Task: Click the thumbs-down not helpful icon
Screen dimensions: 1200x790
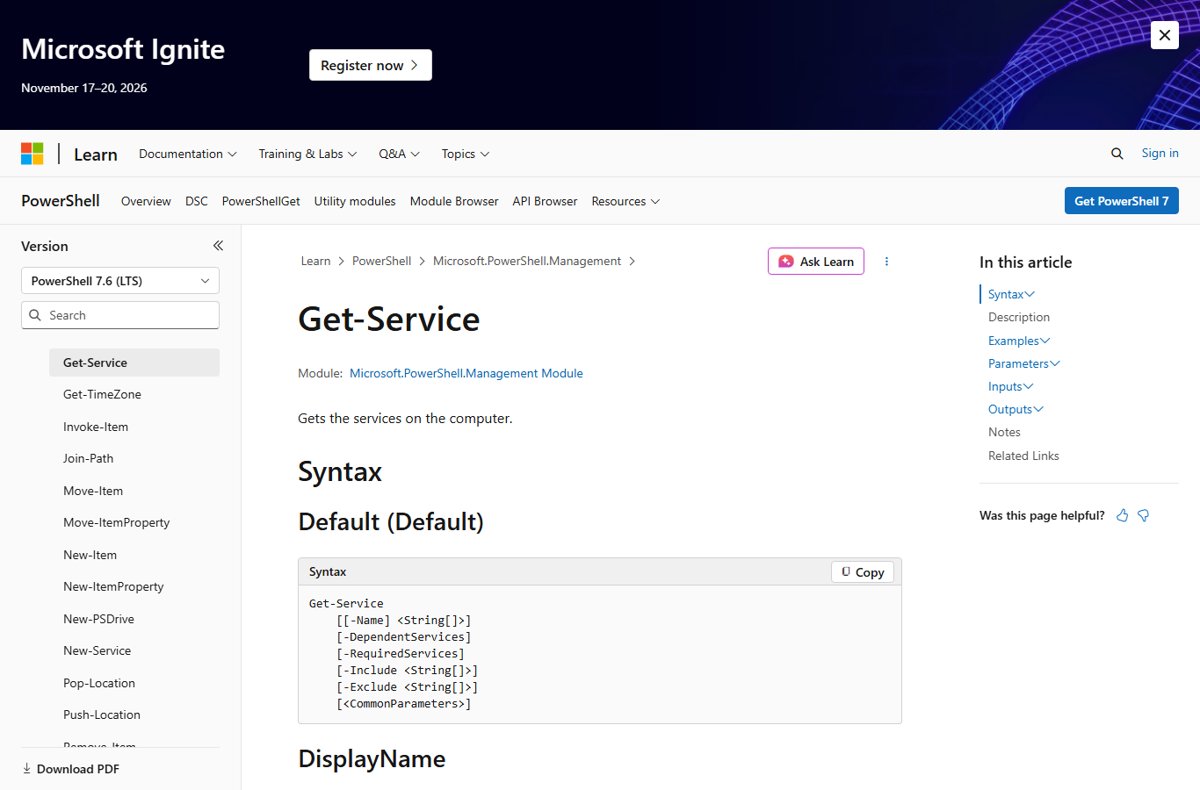Action: pyautogui.click(x=1143, y=516)
